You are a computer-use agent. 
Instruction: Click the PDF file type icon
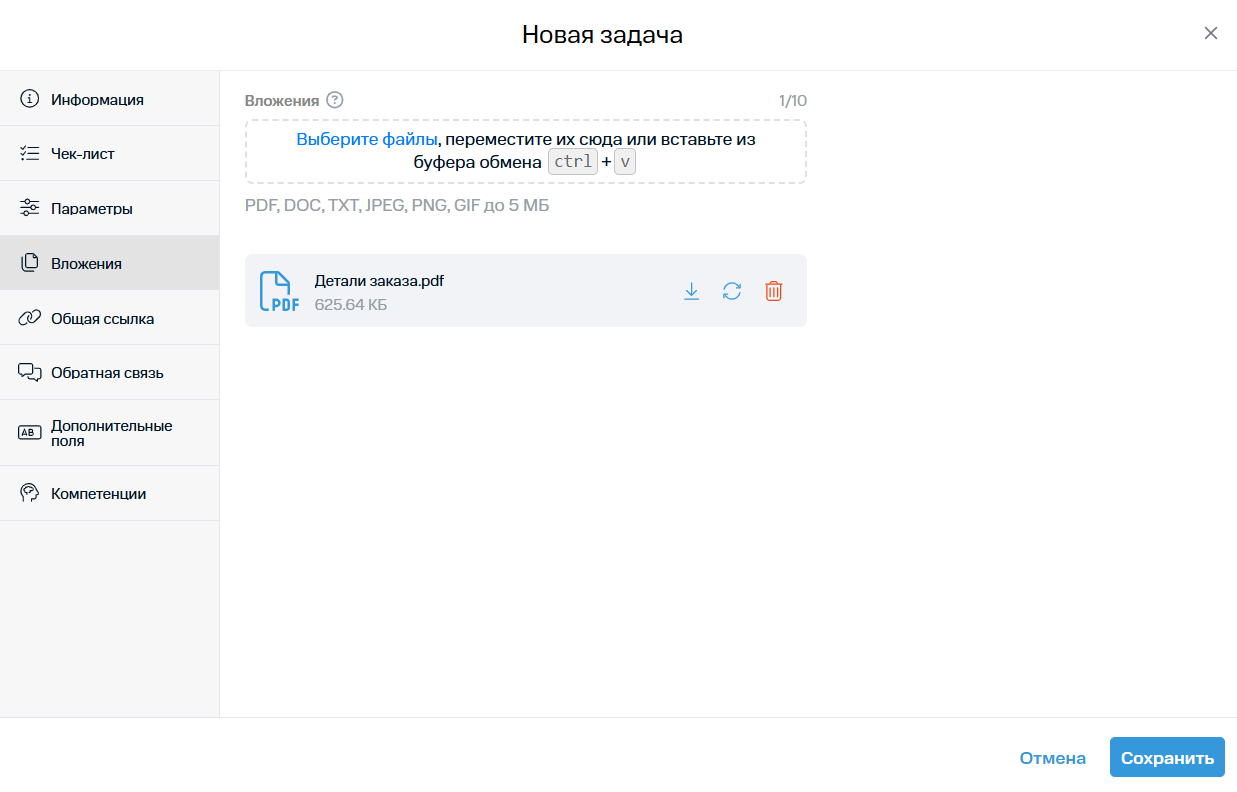point(279,291)
